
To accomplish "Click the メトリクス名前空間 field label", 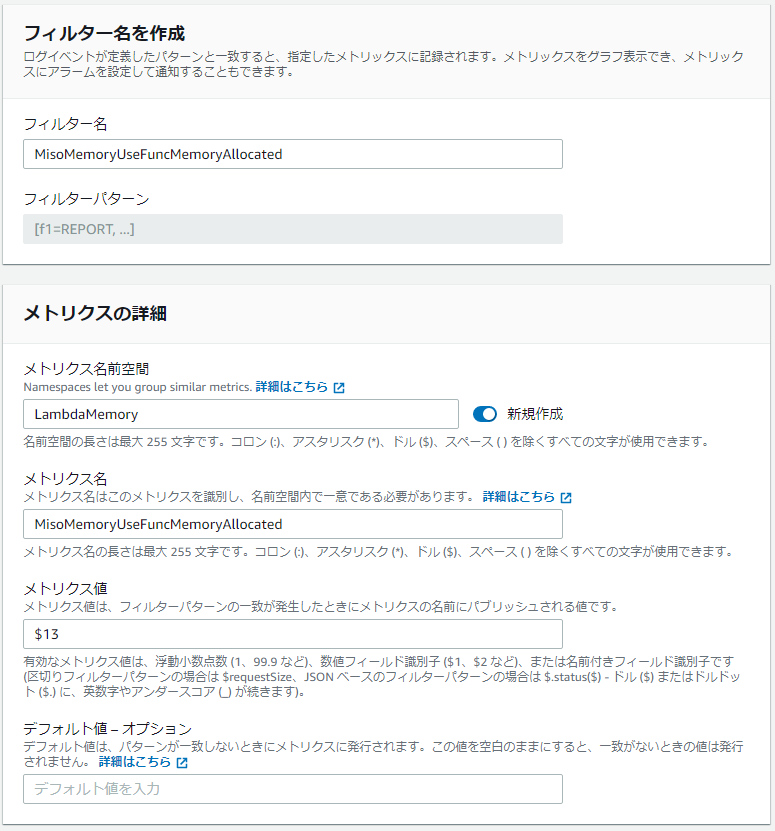I will (86, 369).
